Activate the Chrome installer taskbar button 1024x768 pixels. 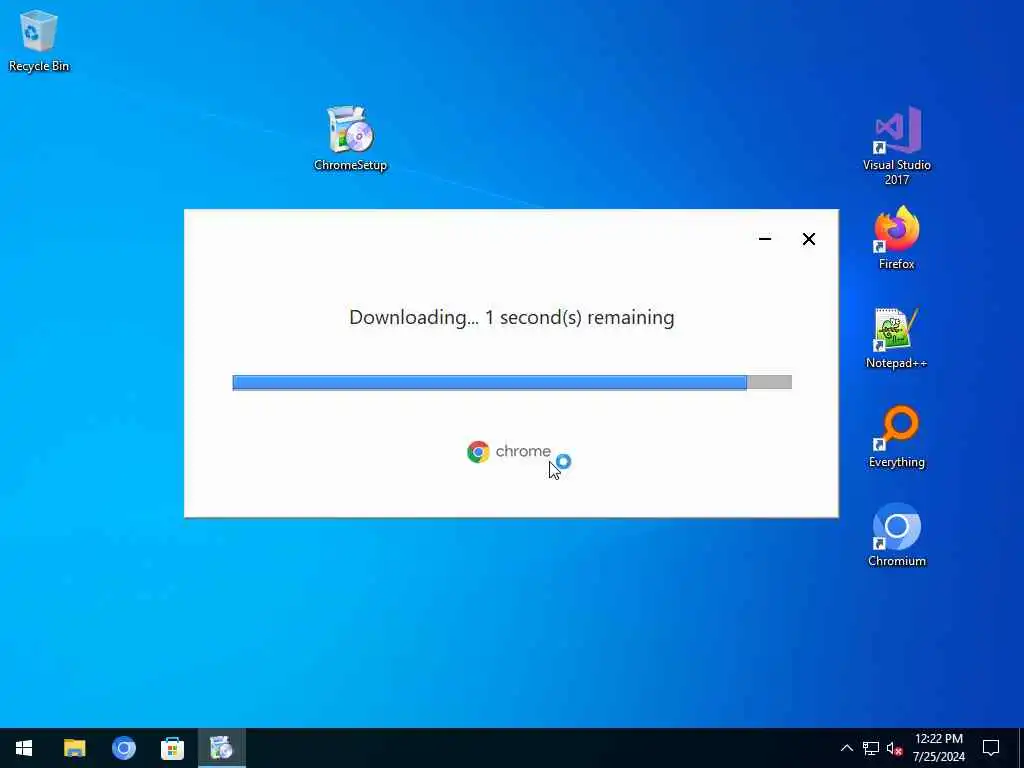click(221, 748)
